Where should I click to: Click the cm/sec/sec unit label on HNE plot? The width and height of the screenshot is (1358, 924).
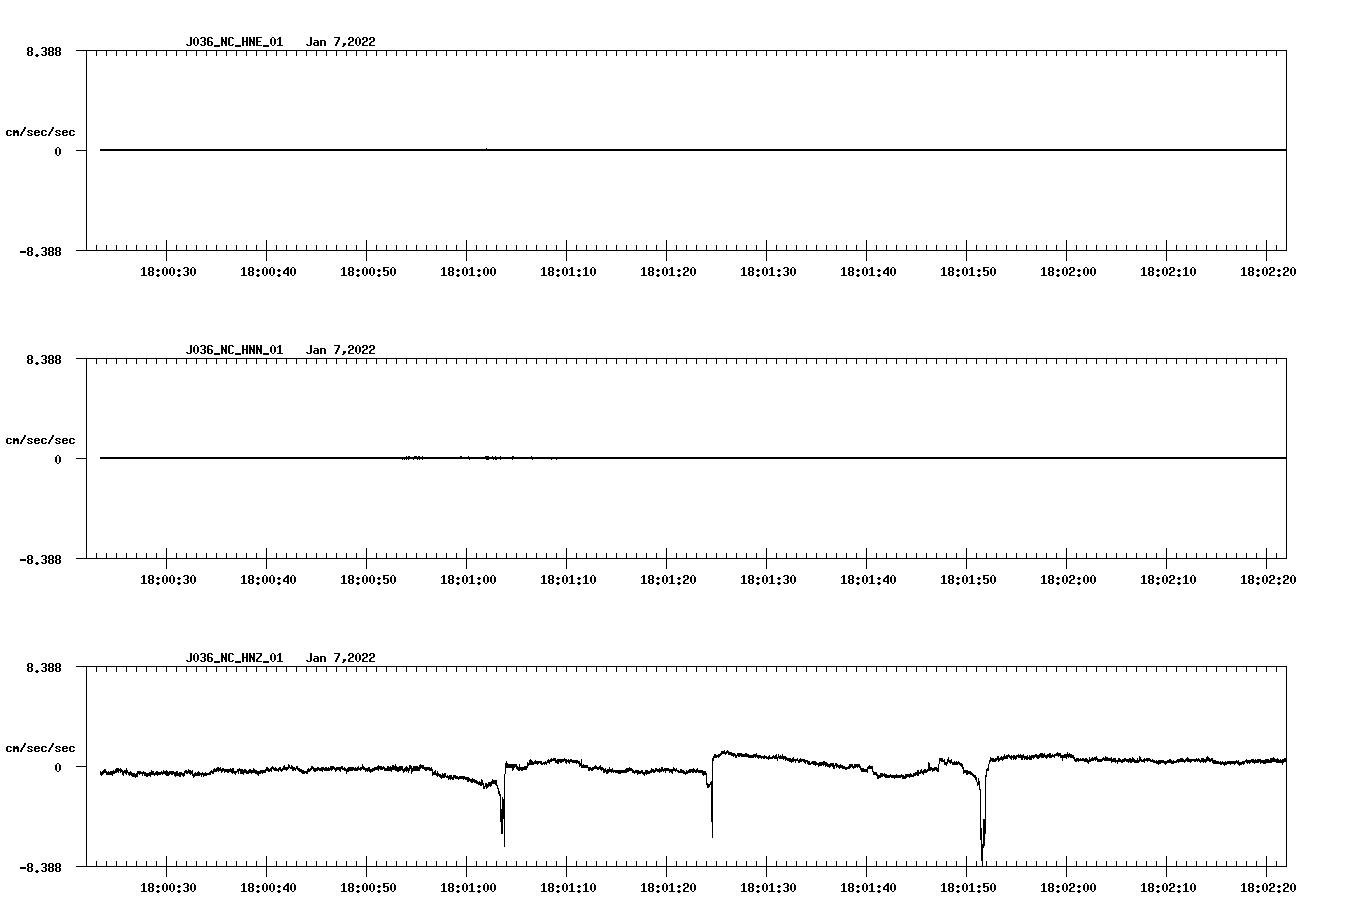point(40,132)
